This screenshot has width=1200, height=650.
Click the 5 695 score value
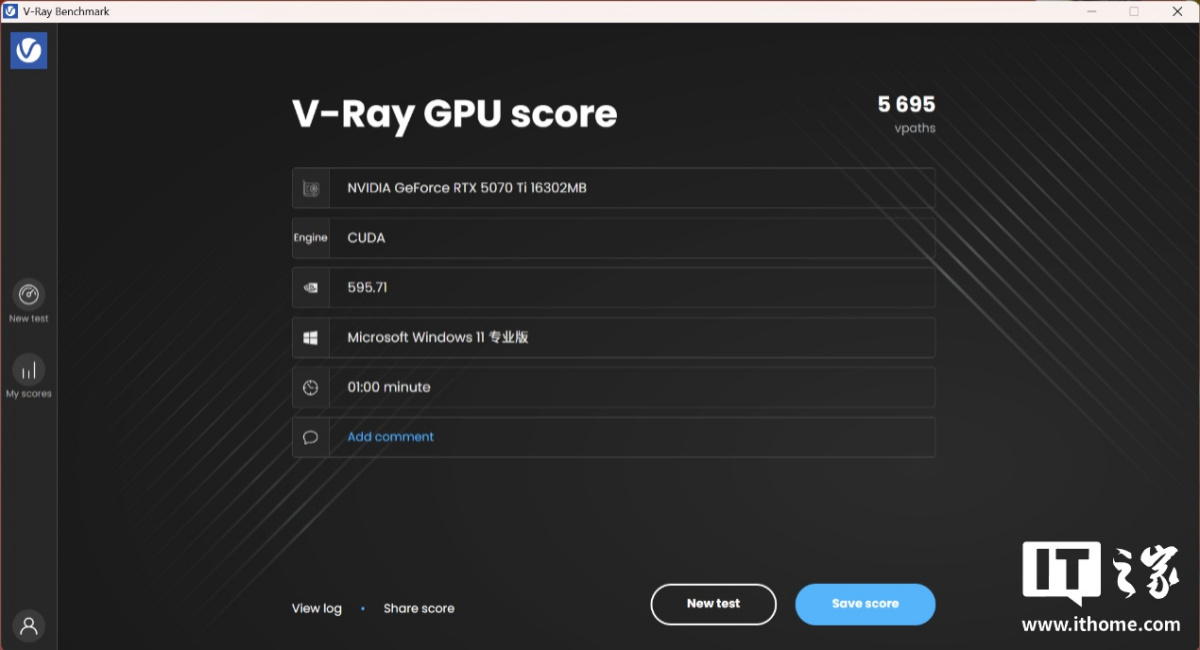pyautogui.click(x=907, y=104)
